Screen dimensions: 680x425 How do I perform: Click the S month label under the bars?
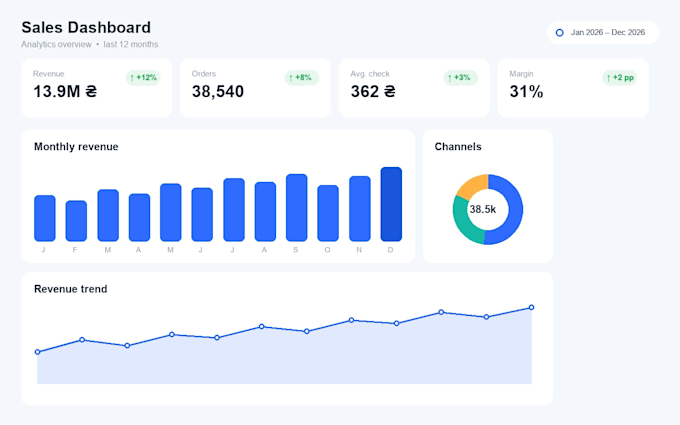pyautogui.click(x=296, y=250)
